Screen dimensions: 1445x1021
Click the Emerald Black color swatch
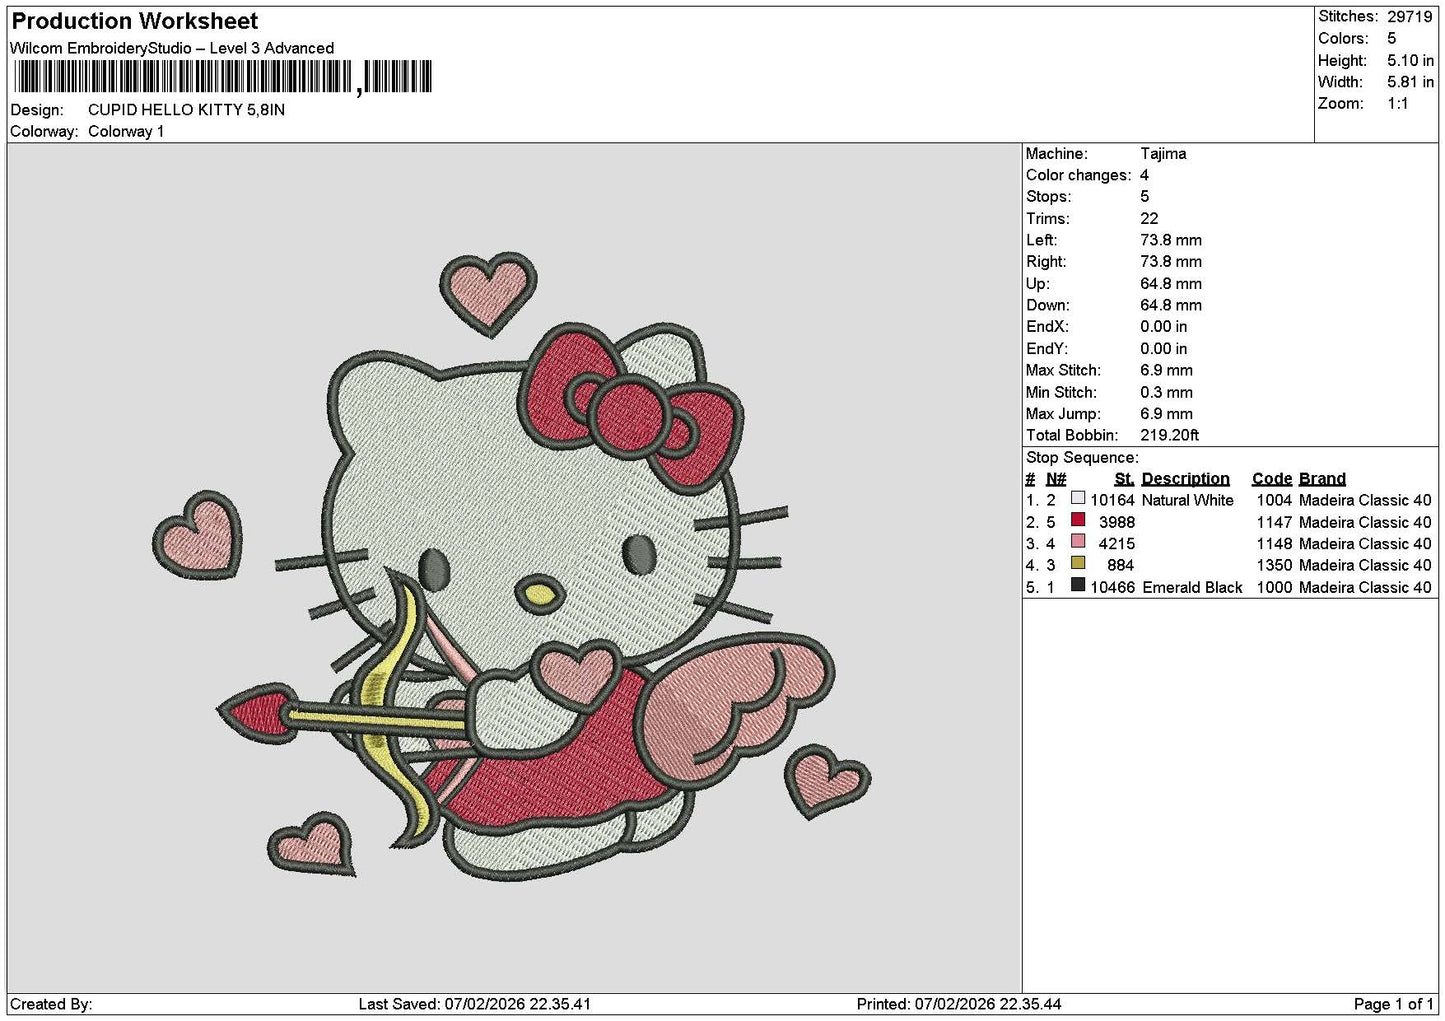tap(1078, 586)
